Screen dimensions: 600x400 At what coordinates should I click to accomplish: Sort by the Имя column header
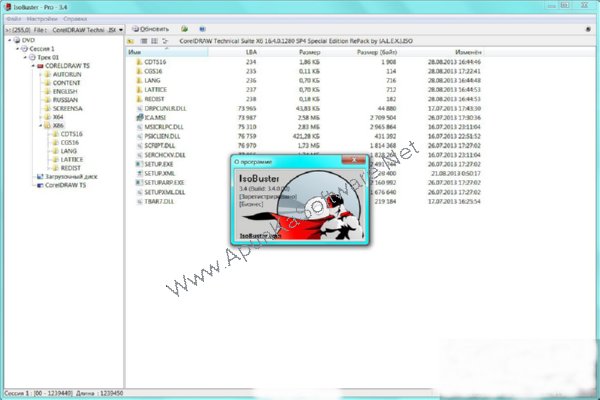(167, 52)
